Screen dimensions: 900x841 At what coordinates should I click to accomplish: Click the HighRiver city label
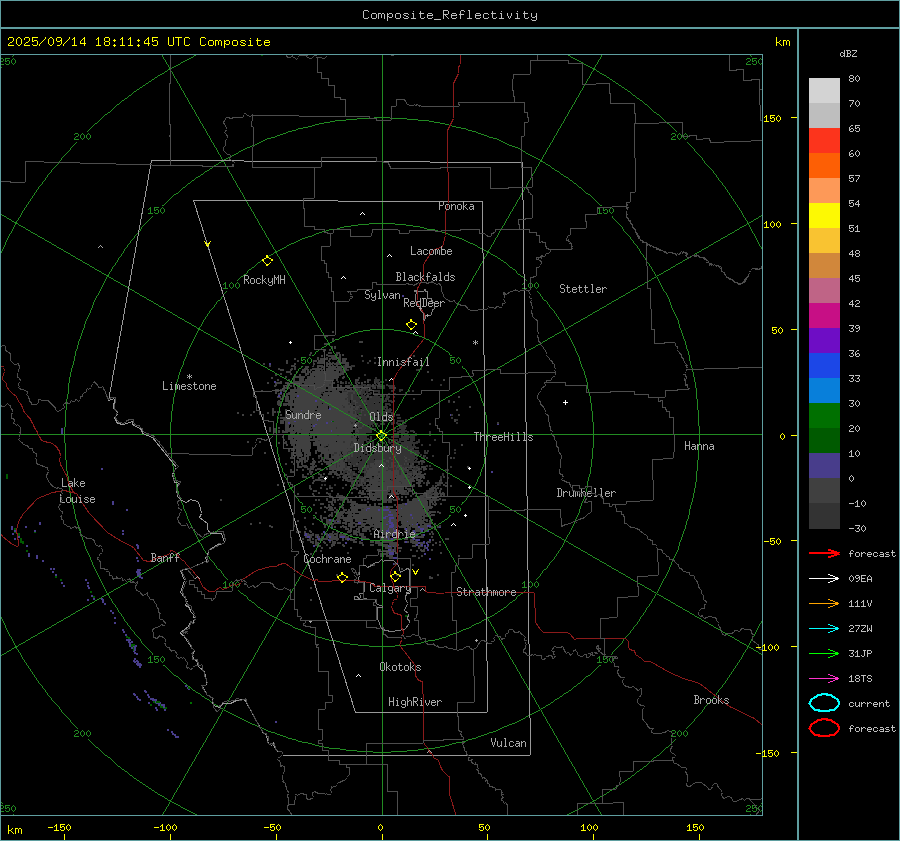[x=415, y=702]
